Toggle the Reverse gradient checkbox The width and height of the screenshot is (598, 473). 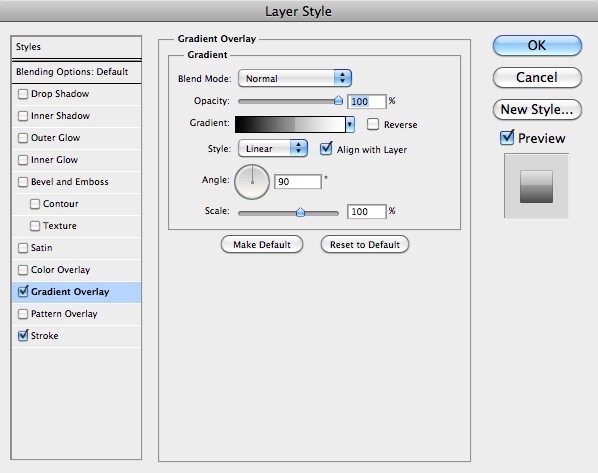pos(373,124)
